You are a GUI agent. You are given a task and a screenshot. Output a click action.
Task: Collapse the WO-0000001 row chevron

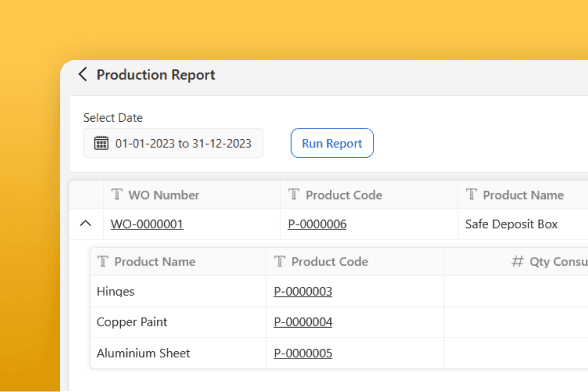tap(86, 224)
